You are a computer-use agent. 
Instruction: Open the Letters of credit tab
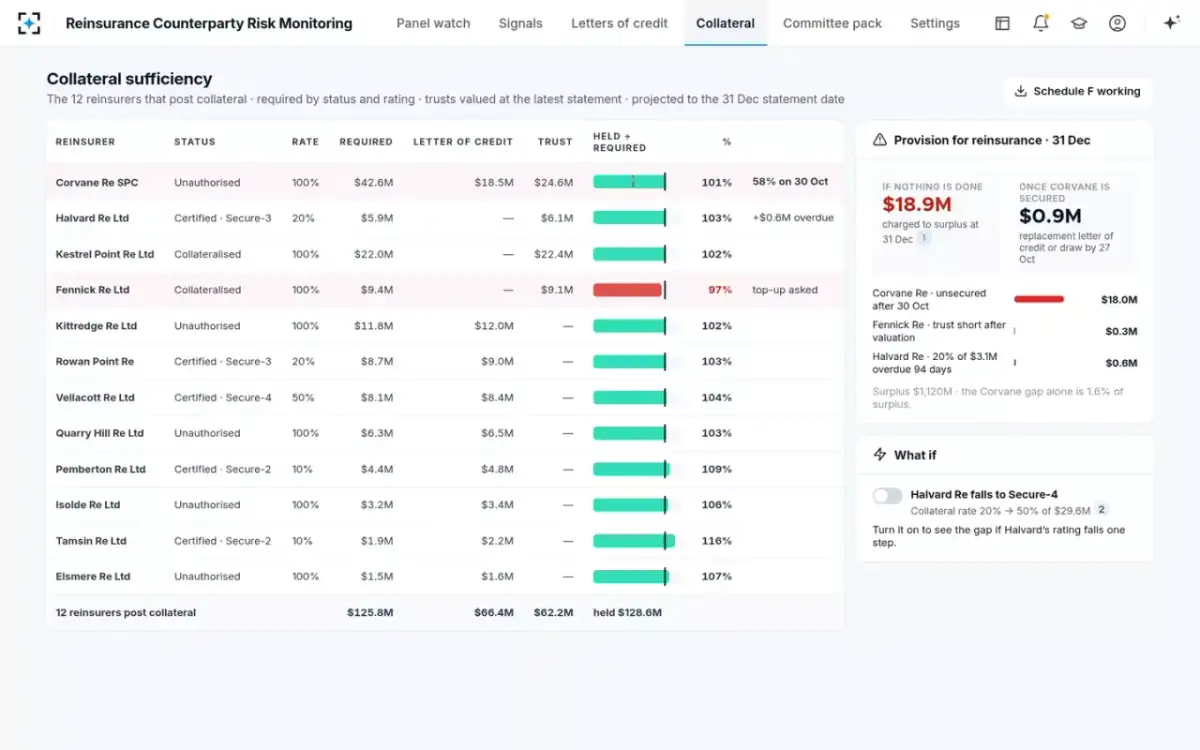click(x=619, y=23)
